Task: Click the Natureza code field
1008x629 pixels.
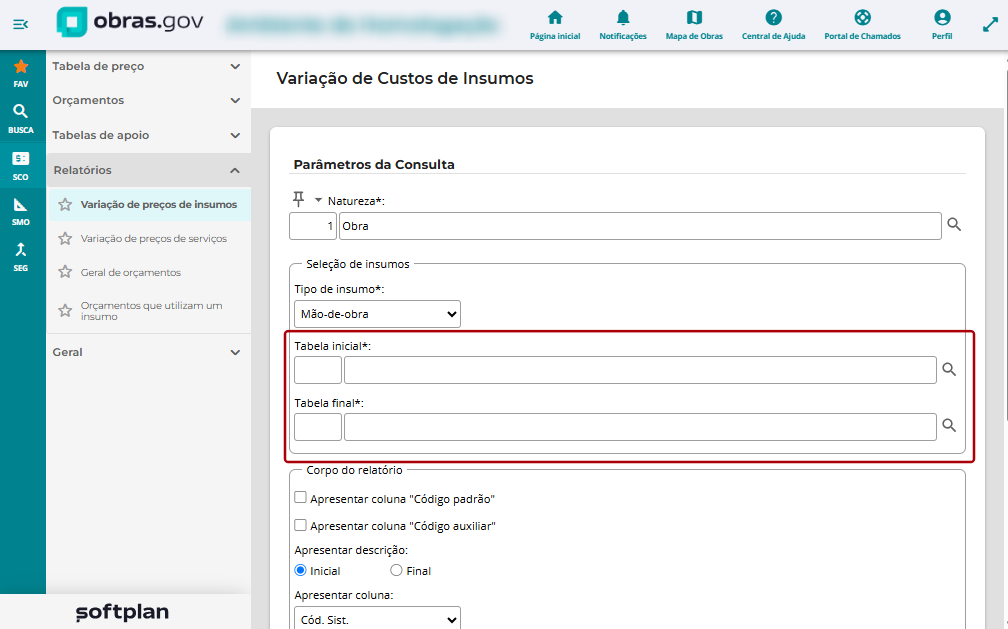Action: pos(313,226)
